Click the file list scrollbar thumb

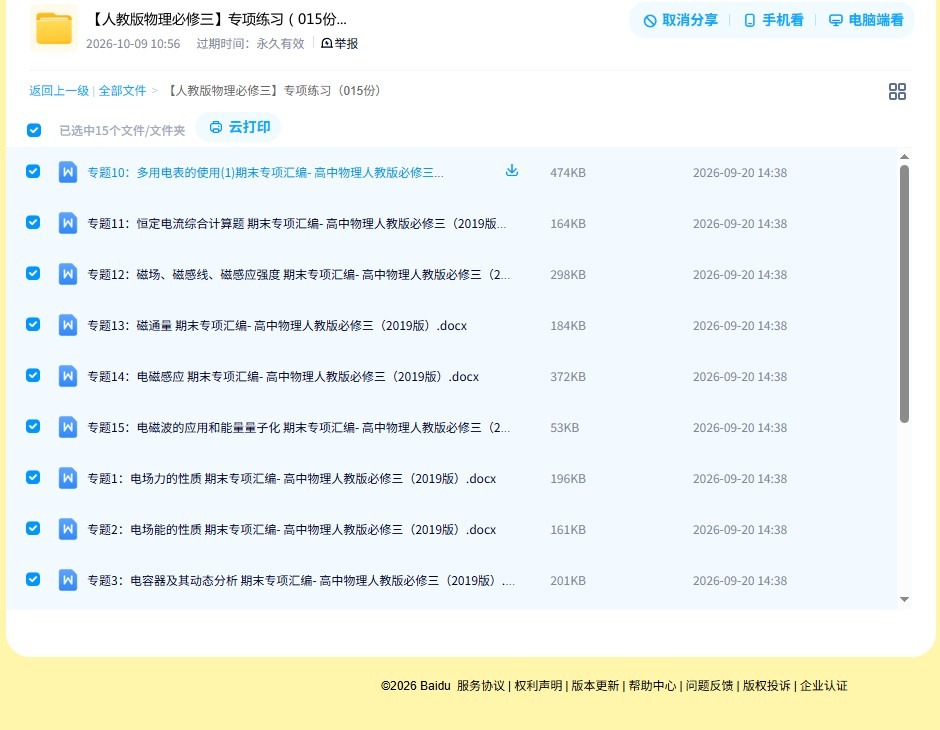click(x=904, y=294)
